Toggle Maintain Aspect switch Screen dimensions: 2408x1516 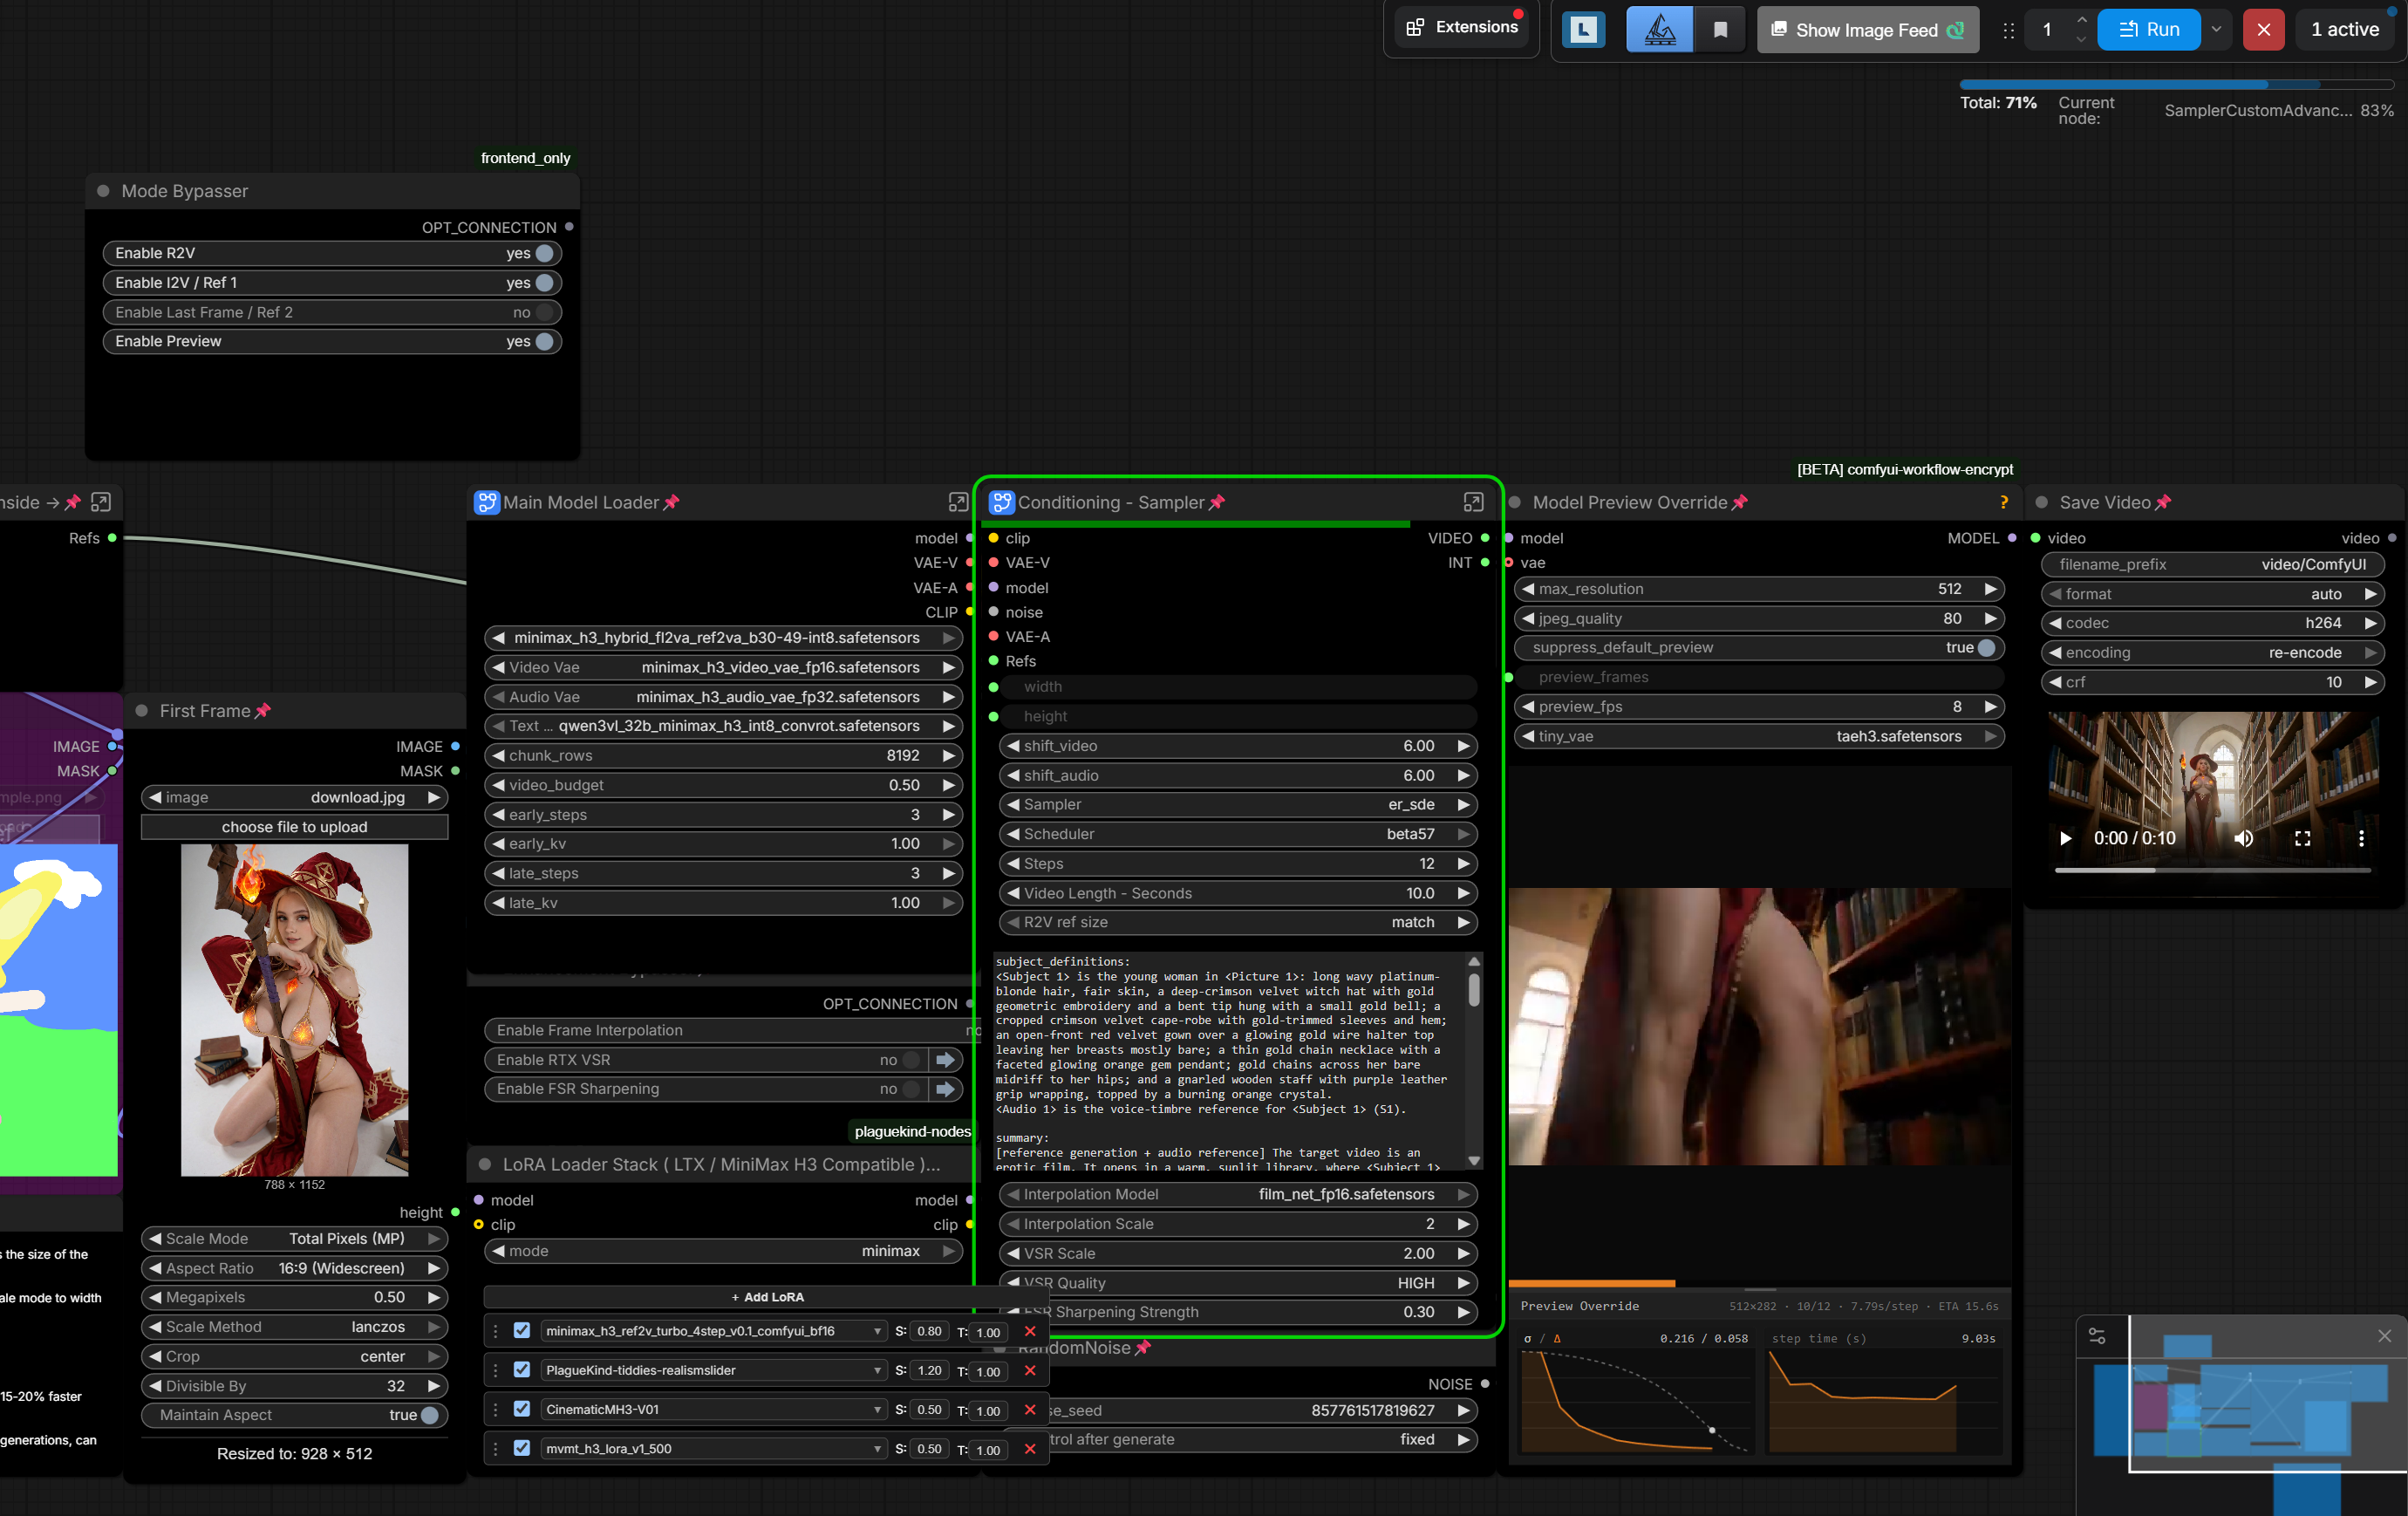430,1415
